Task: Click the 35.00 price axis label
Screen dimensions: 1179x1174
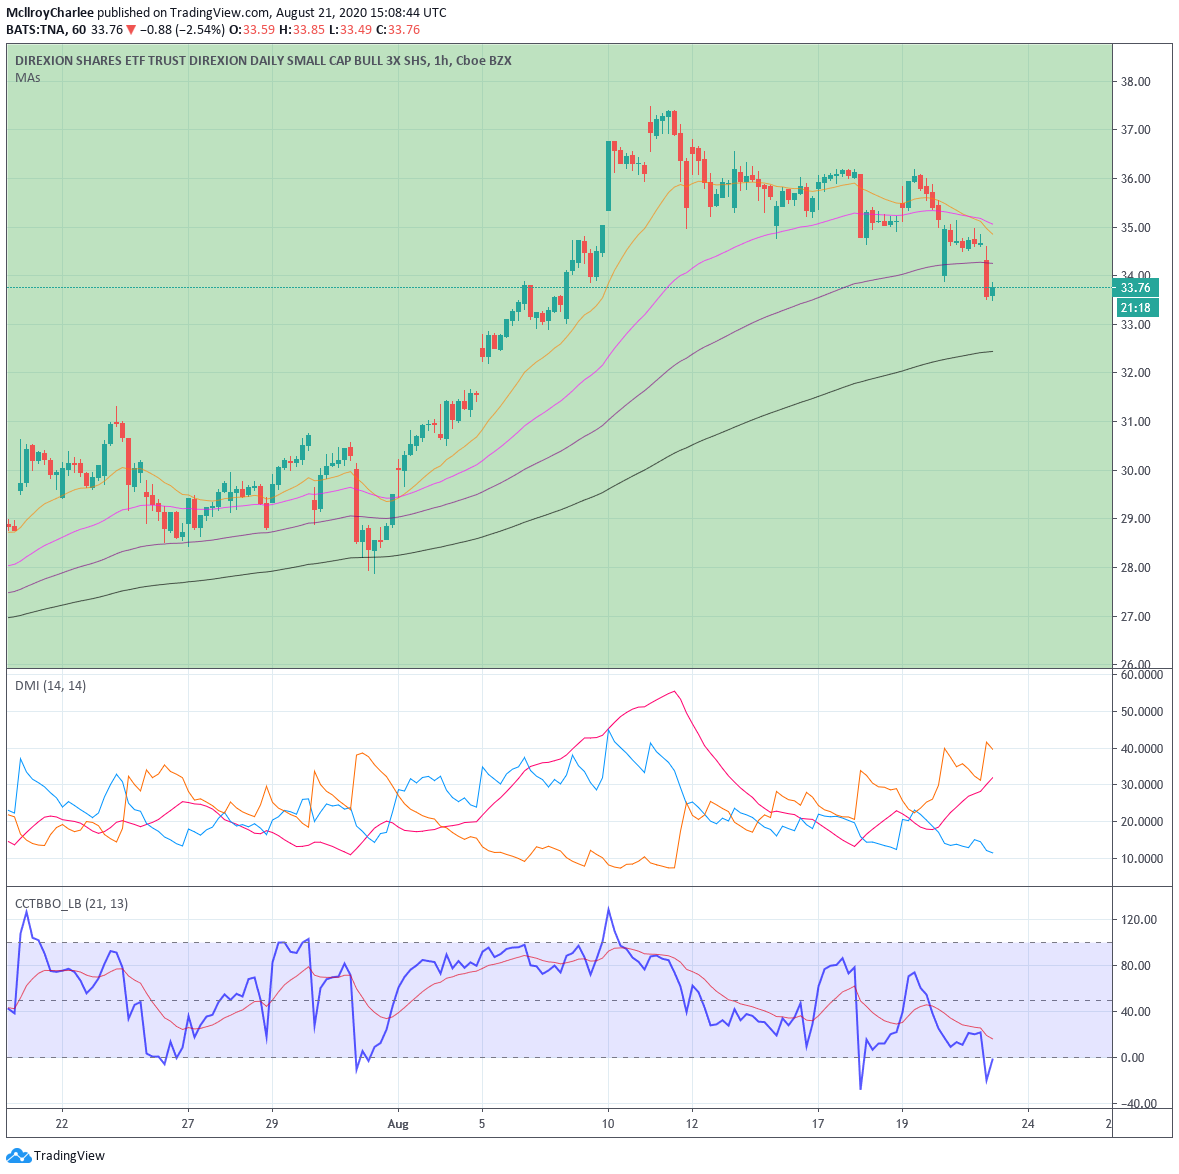Action: [1135, 228]
